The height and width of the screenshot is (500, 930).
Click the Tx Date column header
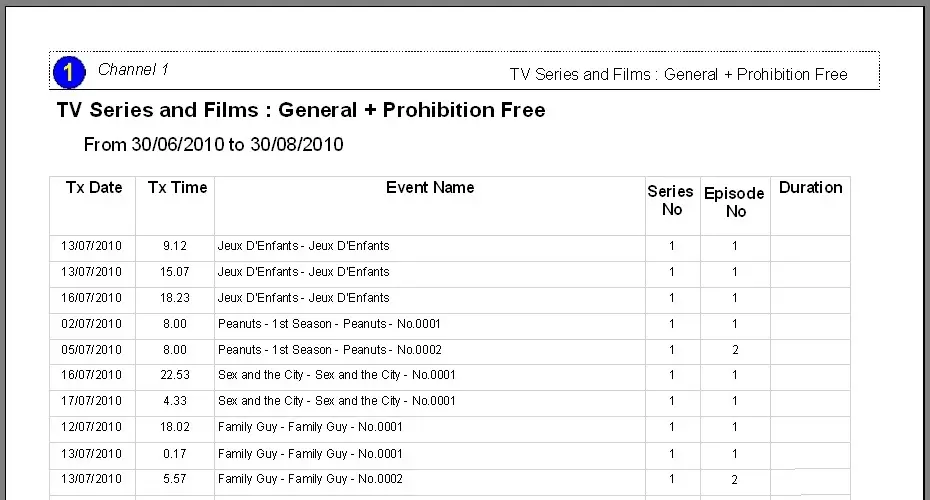pyautogui.click(x=94, y=188)
